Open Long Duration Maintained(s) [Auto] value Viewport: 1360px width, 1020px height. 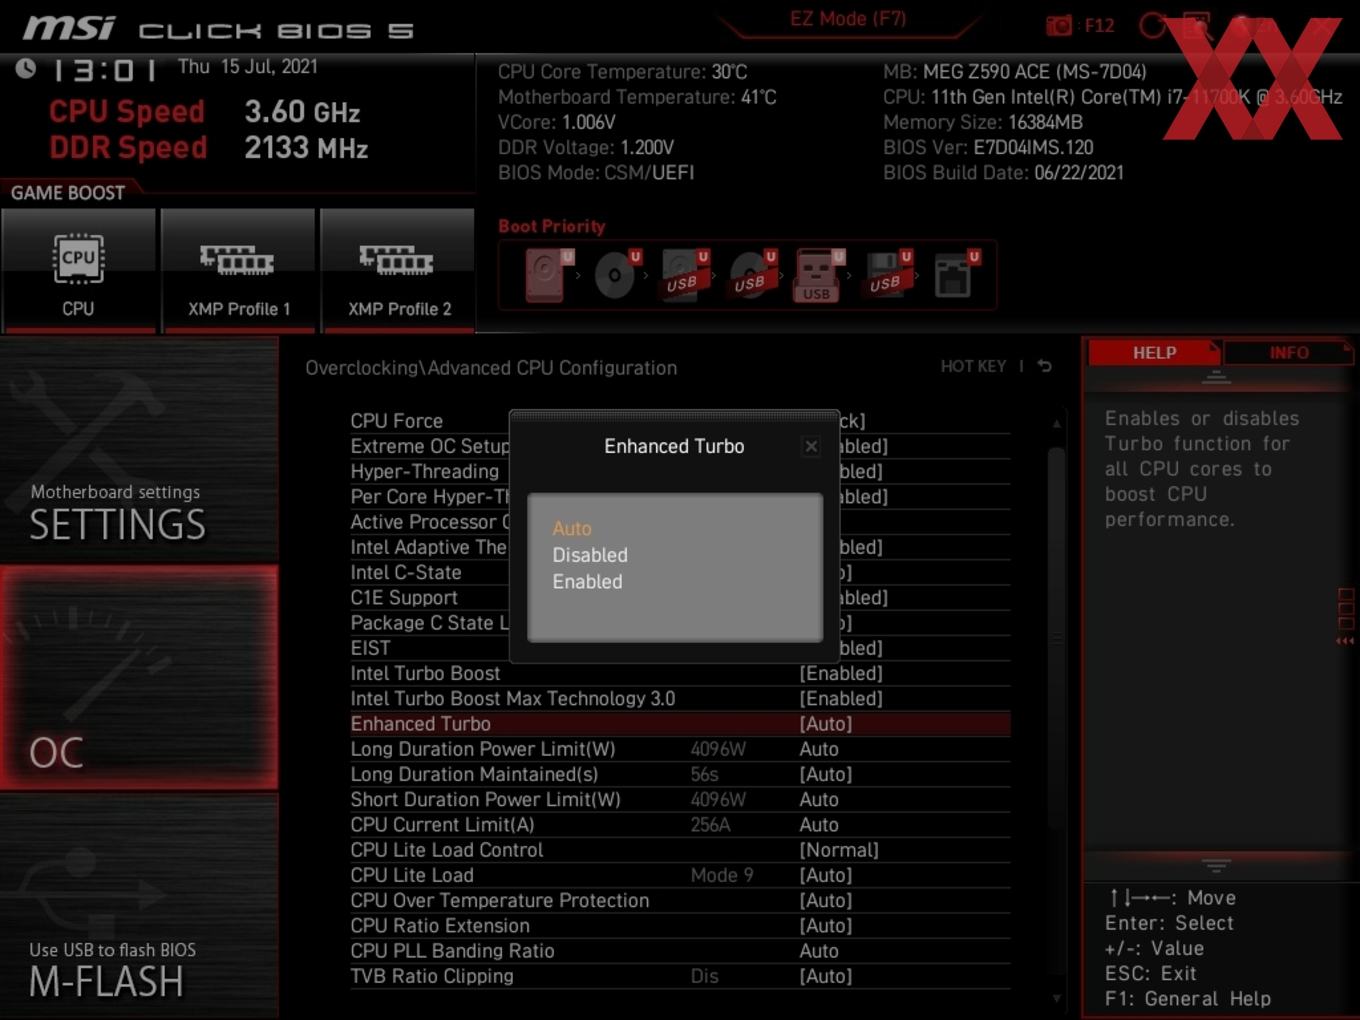pyautogui.click(x=826, y=775)
